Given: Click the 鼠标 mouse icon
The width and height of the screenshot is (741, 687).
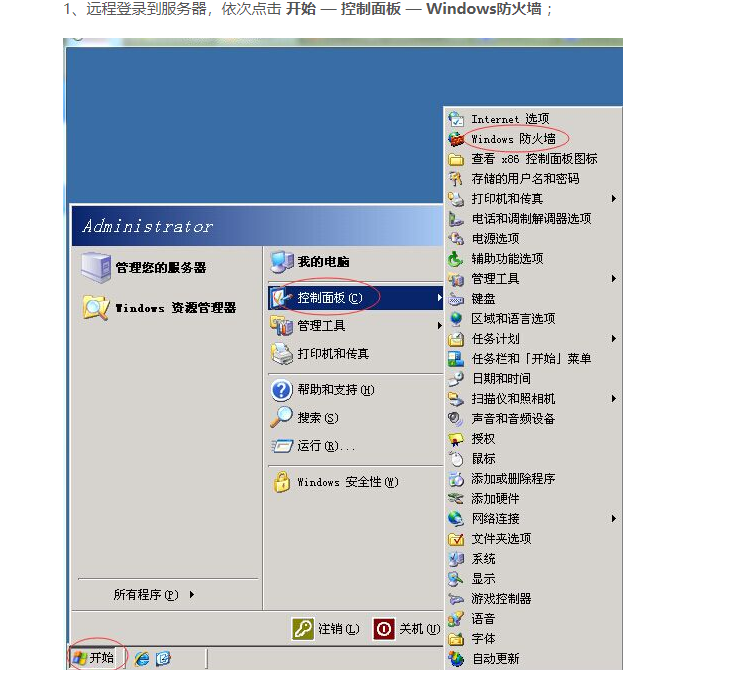Looking at the screenshot, I should click(x=456, y=459).
